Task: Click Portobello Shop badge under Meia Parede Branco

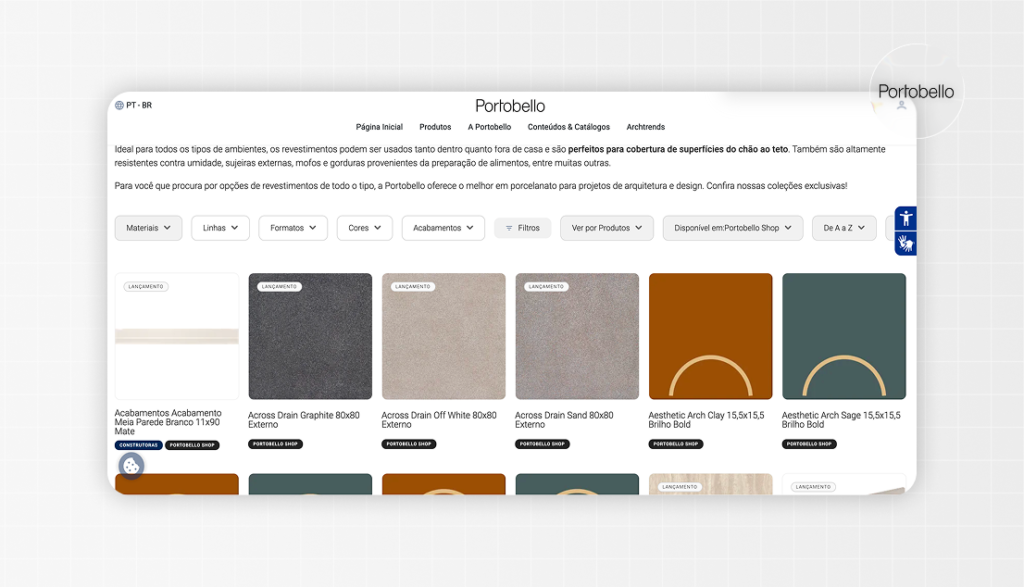Action: pos(192,445)
